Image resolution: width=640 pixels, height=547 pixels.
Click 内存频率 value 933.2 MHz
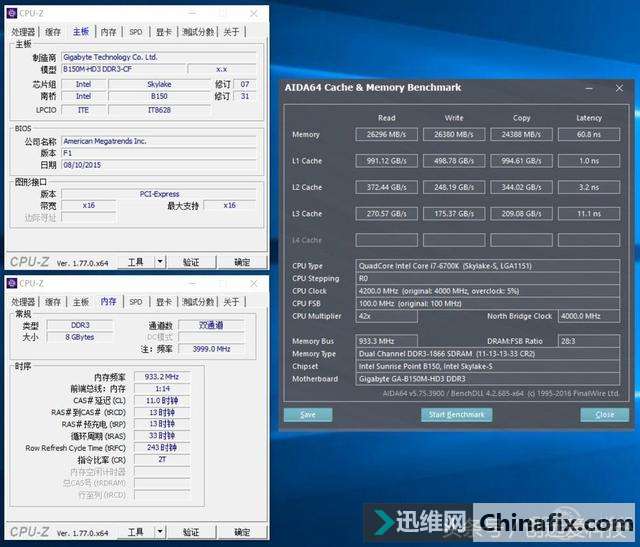click(162, 376)
